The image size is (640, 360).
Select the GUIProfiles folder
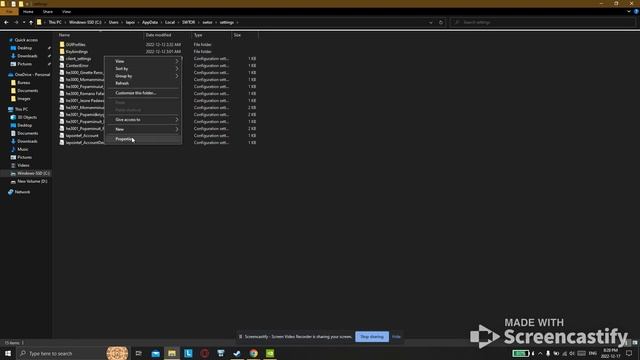coord(76,44)
